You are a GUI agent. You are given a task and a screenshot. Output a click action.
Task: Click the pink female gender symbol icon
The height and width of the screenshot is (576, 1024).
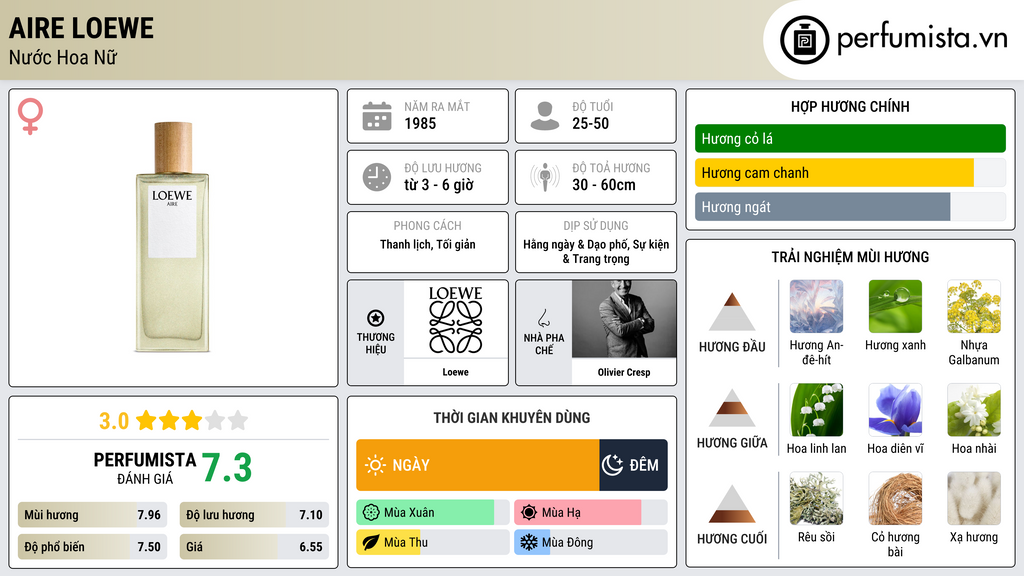click(30, 116)
